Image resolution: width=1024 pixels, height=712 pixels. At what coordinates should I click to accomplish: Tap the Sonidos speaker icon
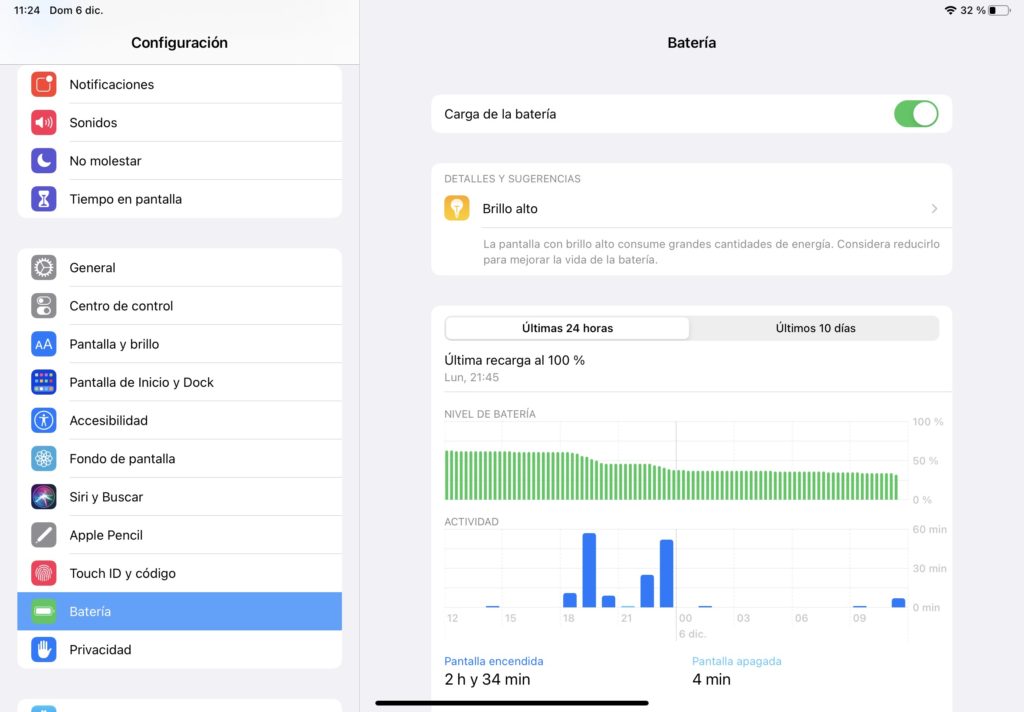point(44,123)
